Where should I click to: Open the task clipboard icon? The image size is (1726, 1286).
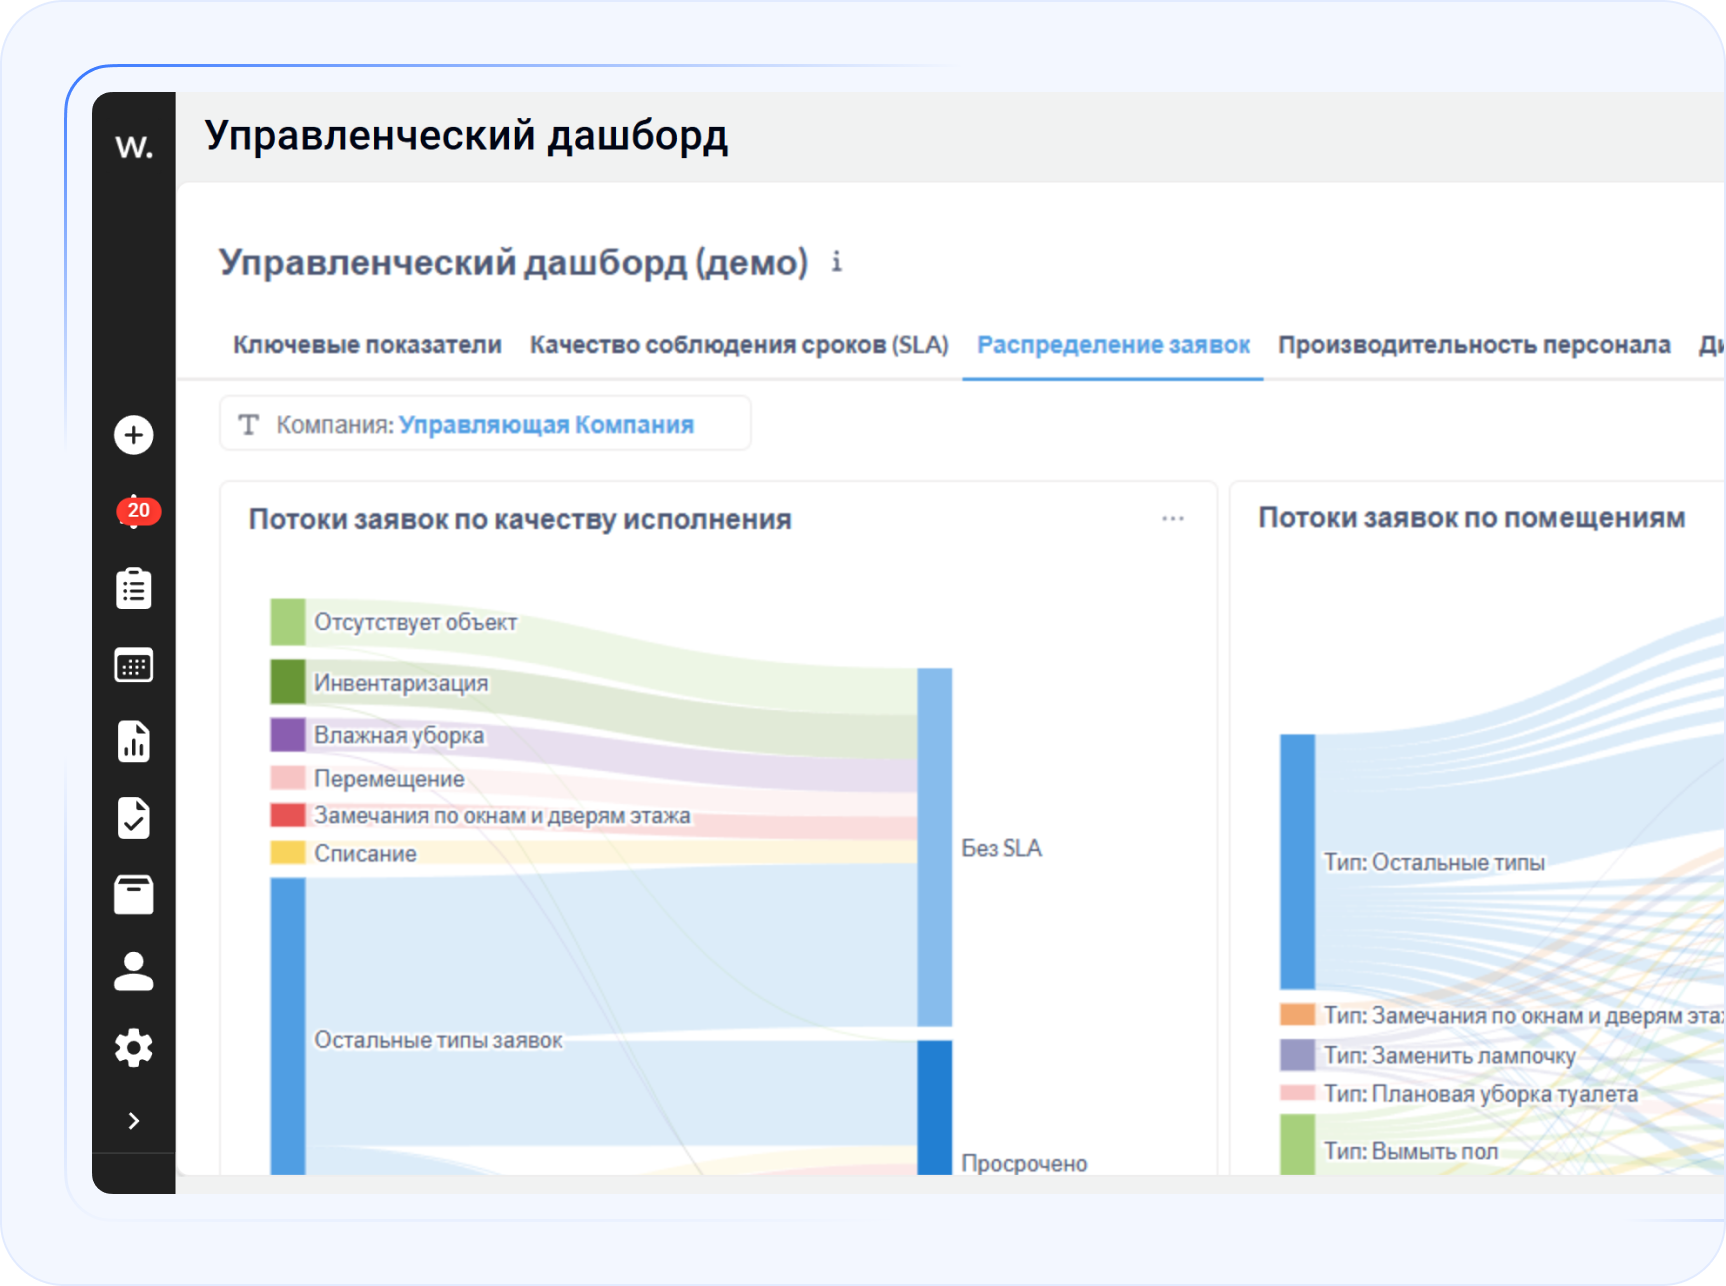pyautogui.click(x=133, y=588)
